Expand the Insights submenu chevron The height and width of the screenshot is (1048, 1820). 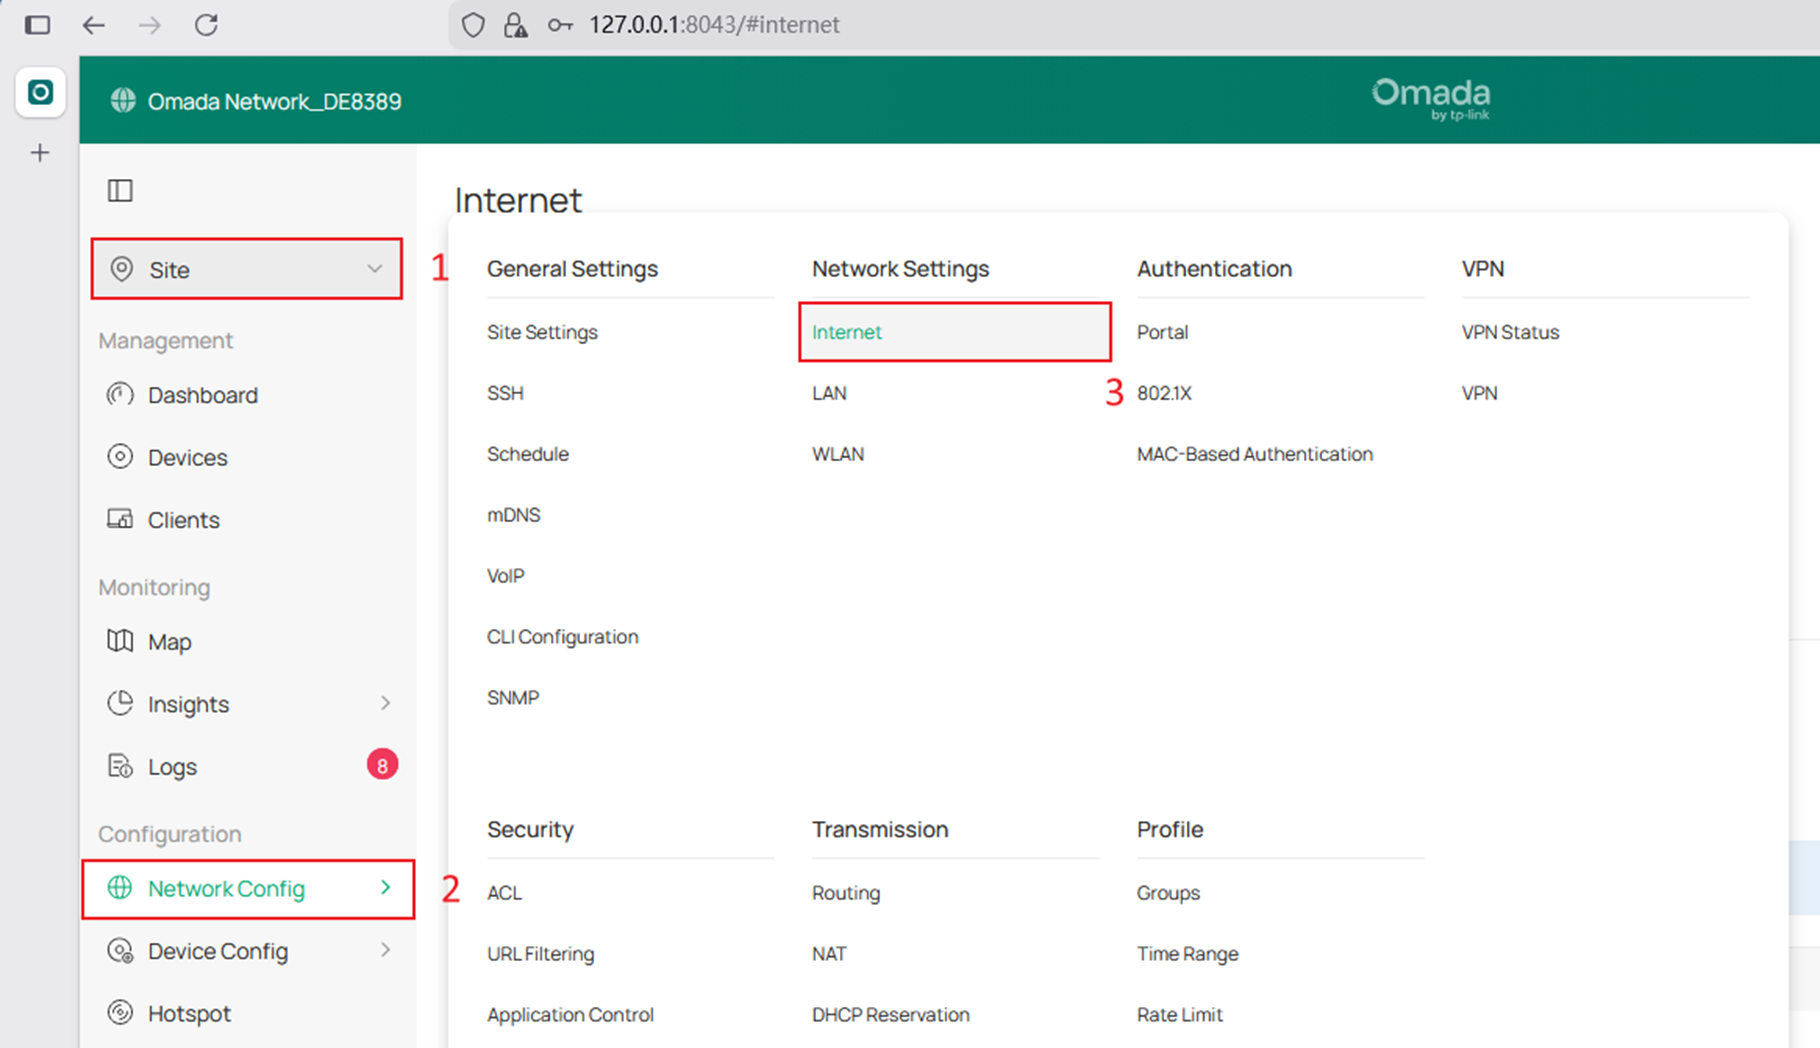(x=386, y=703)
